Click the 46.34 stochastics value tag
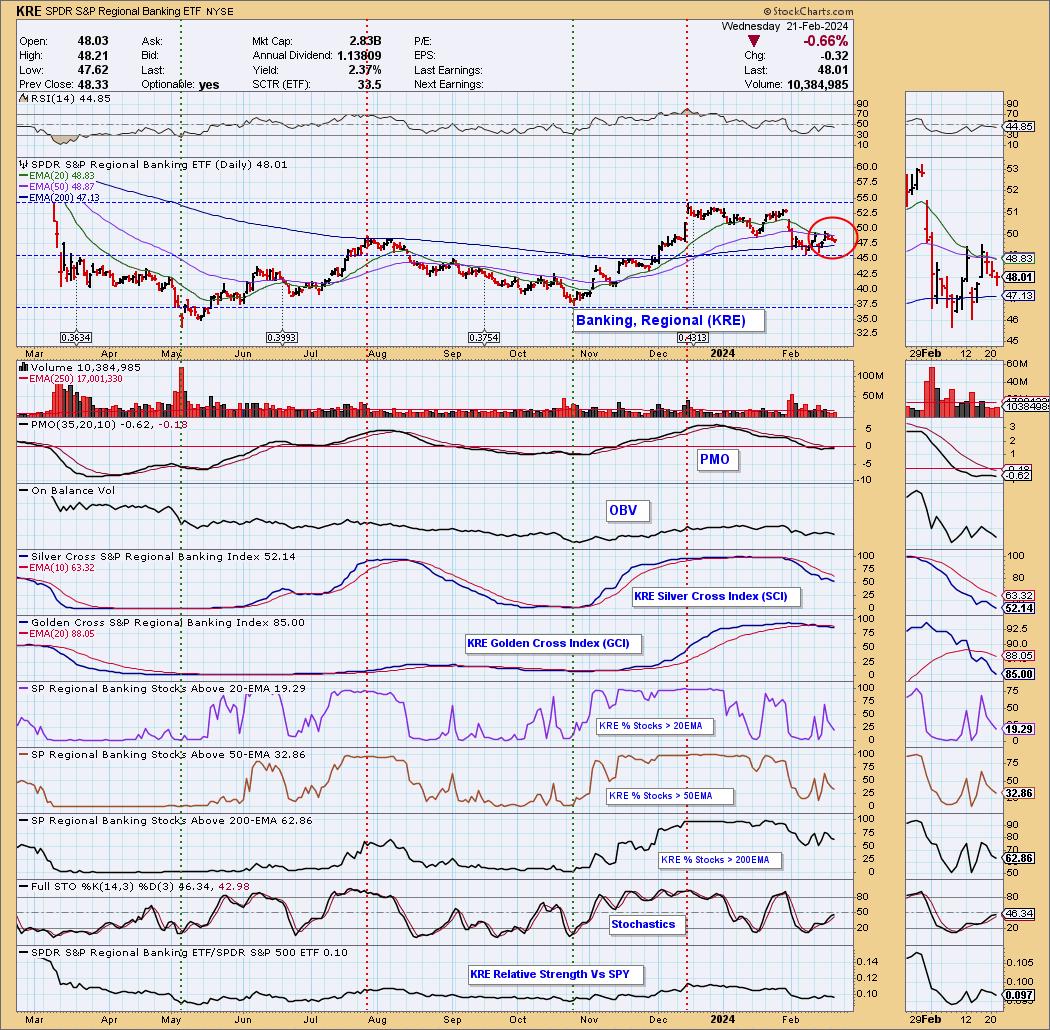 click(x=1019, y=913)
